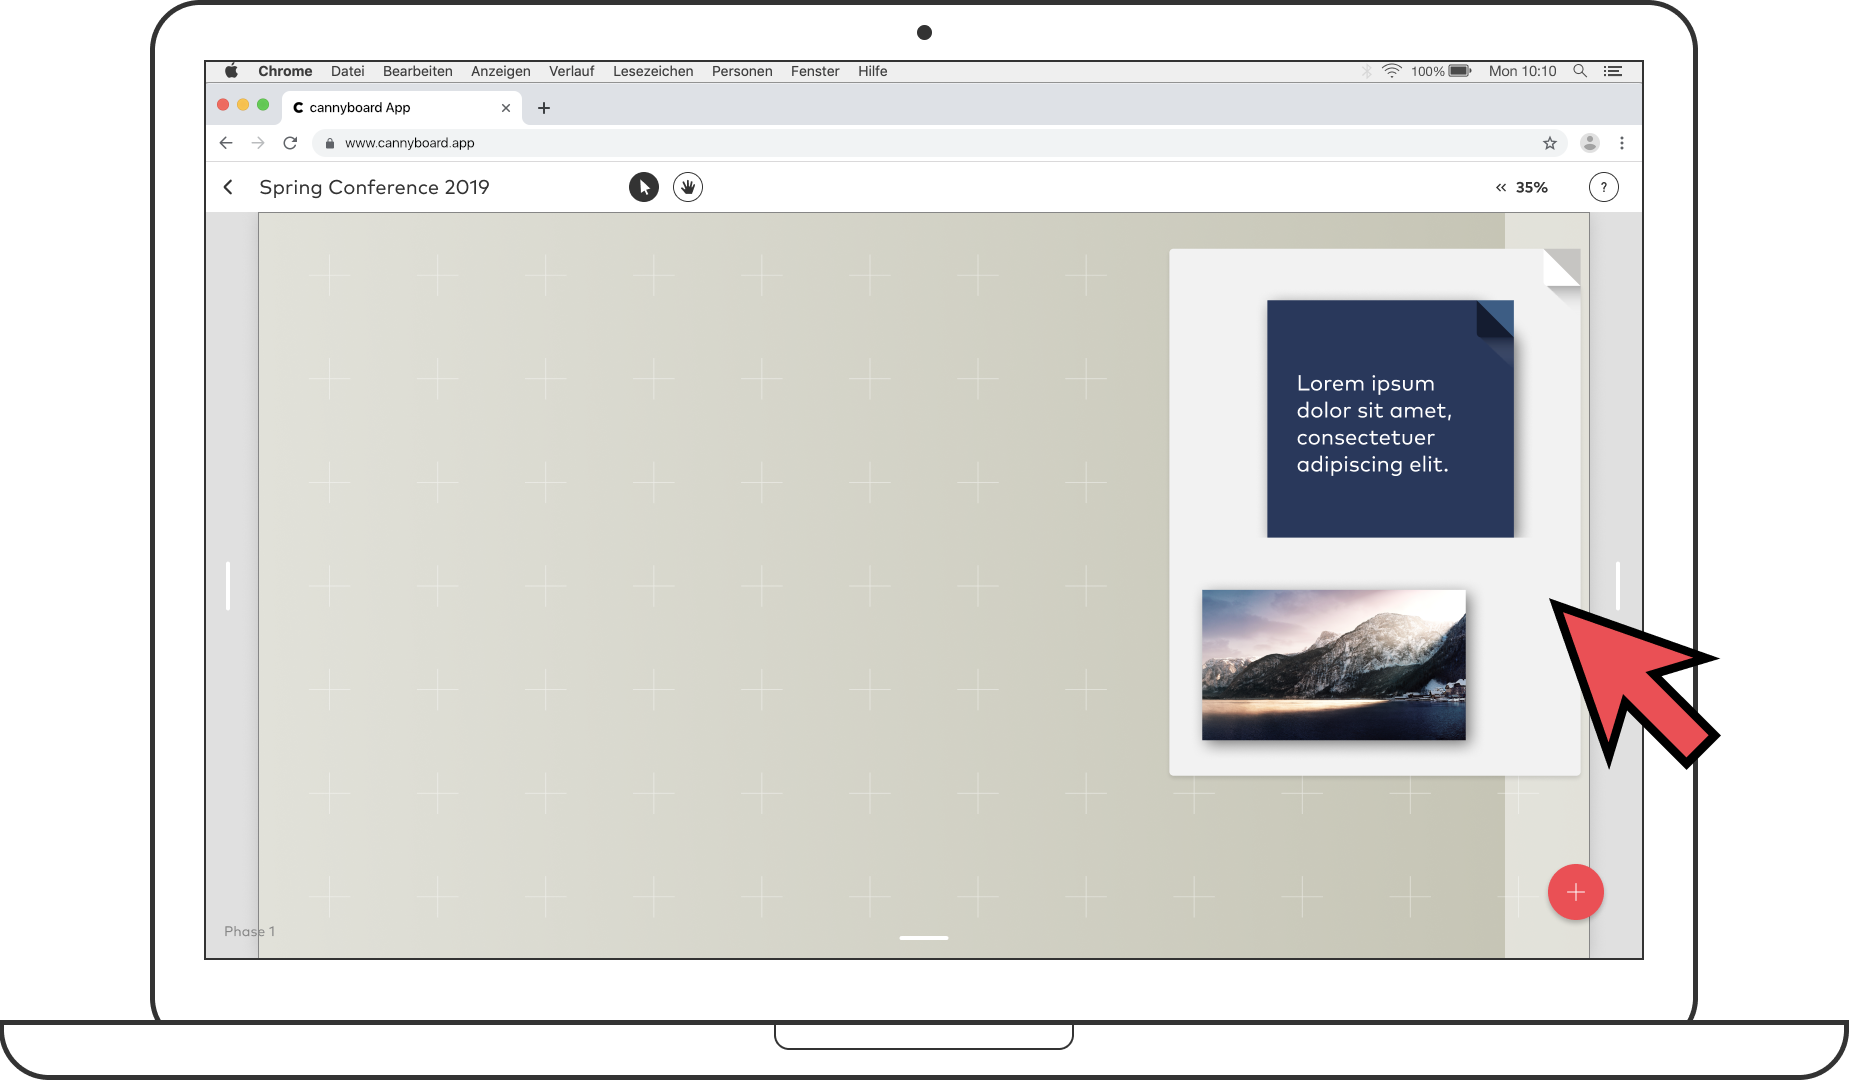Screen dimensions: 1850x1080
Task: Select the pointer cursor tool
Action: tap(644, 187)
